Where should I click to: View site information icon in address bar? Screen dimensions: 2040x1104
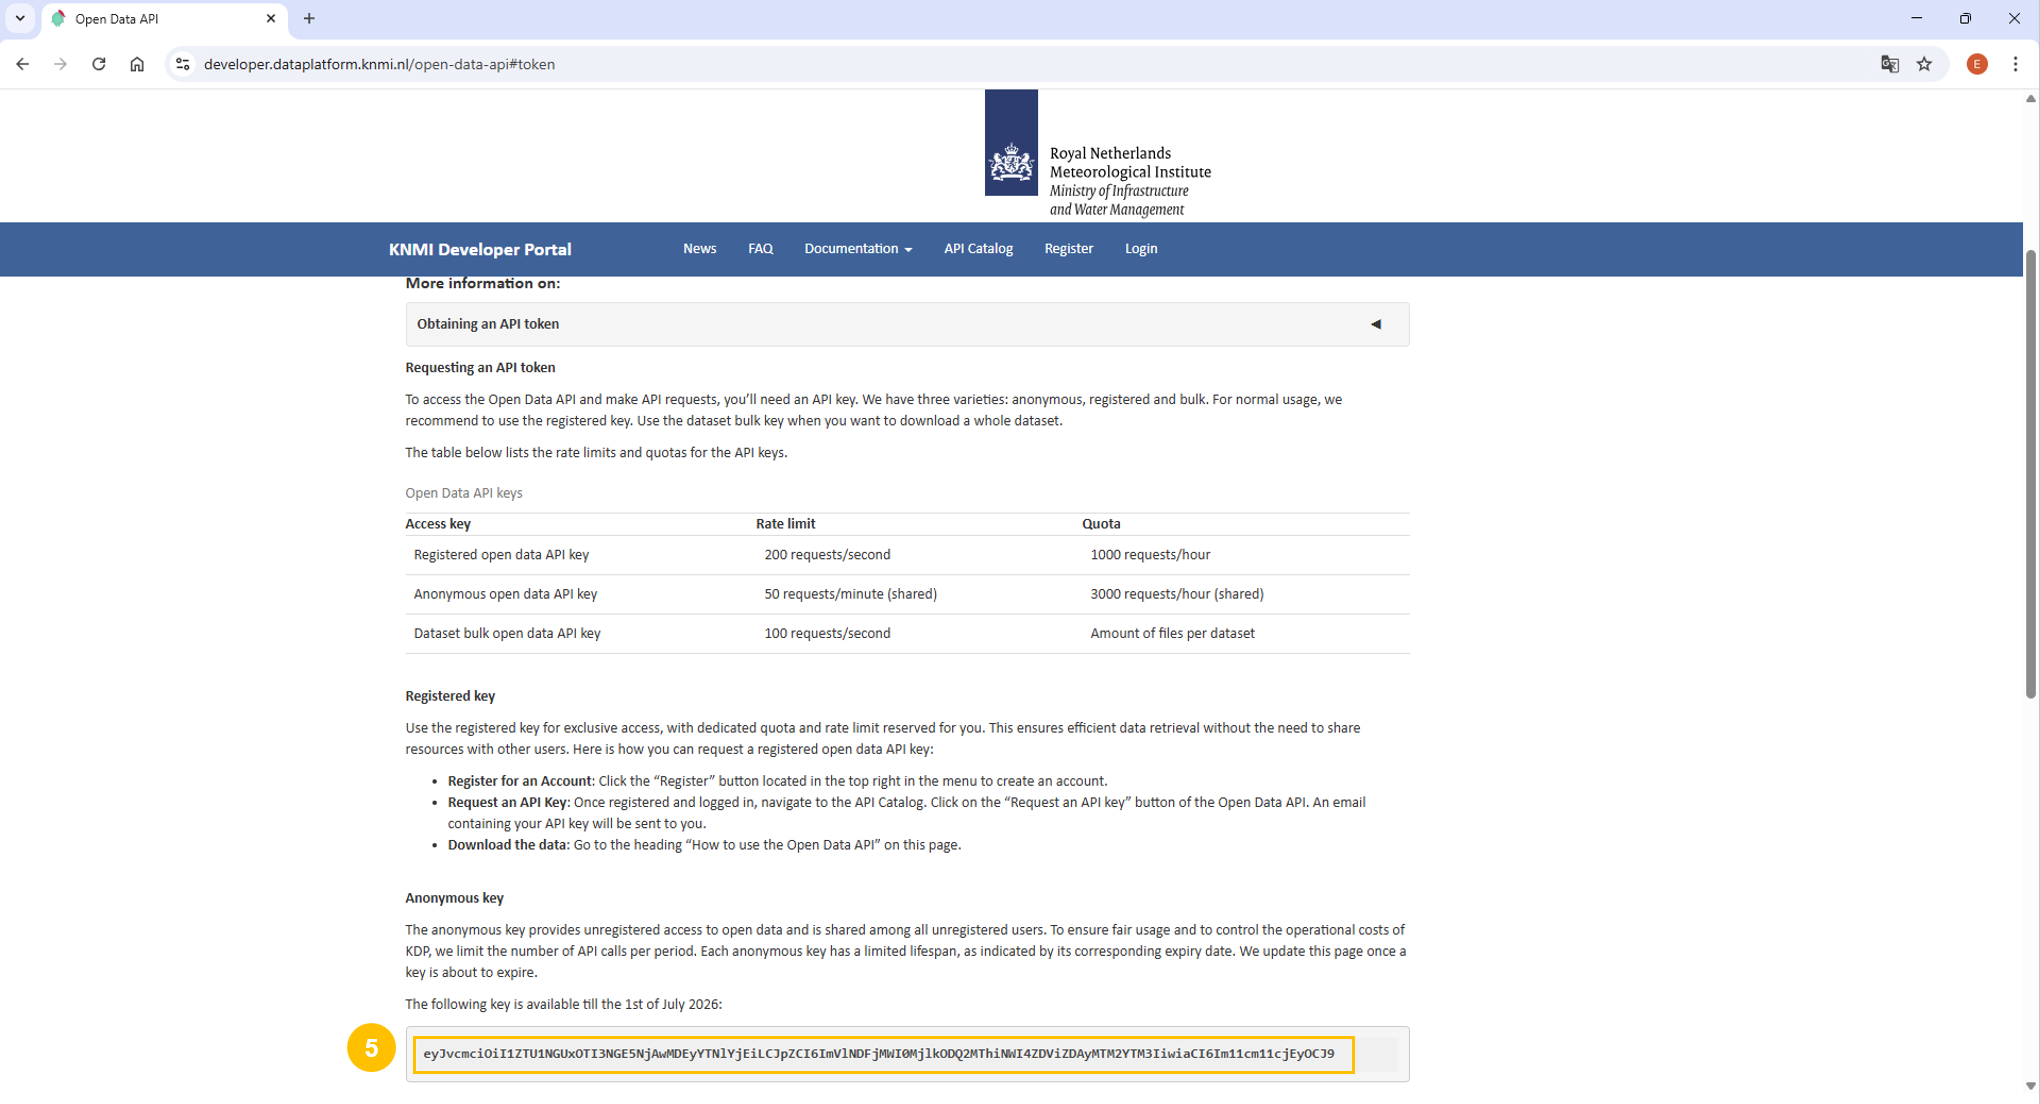182,64
